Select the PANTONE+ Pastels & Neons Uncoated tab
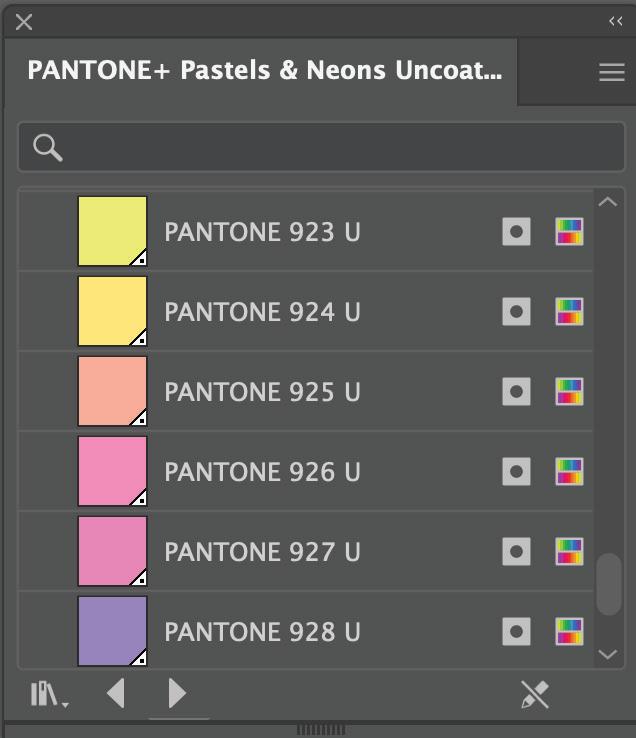The image size is (636, 738). [x=264, y=70]
